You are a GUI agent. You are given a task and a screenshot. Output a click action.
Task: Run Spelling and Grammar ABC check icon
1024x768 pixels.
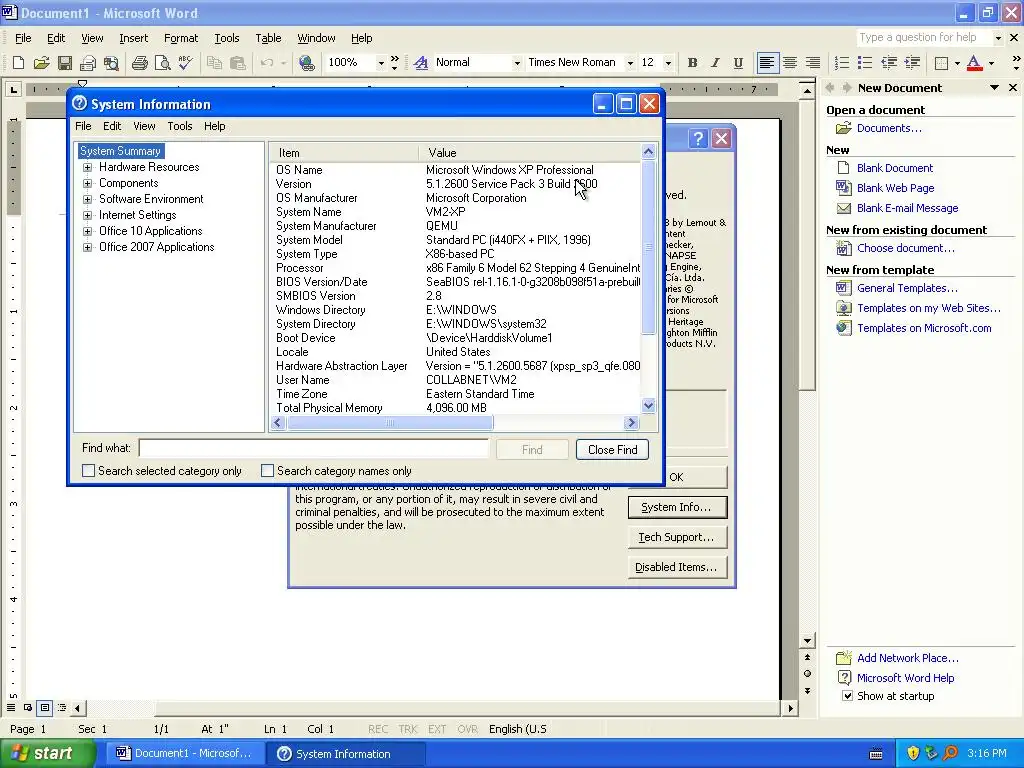(x=185, y=63)
